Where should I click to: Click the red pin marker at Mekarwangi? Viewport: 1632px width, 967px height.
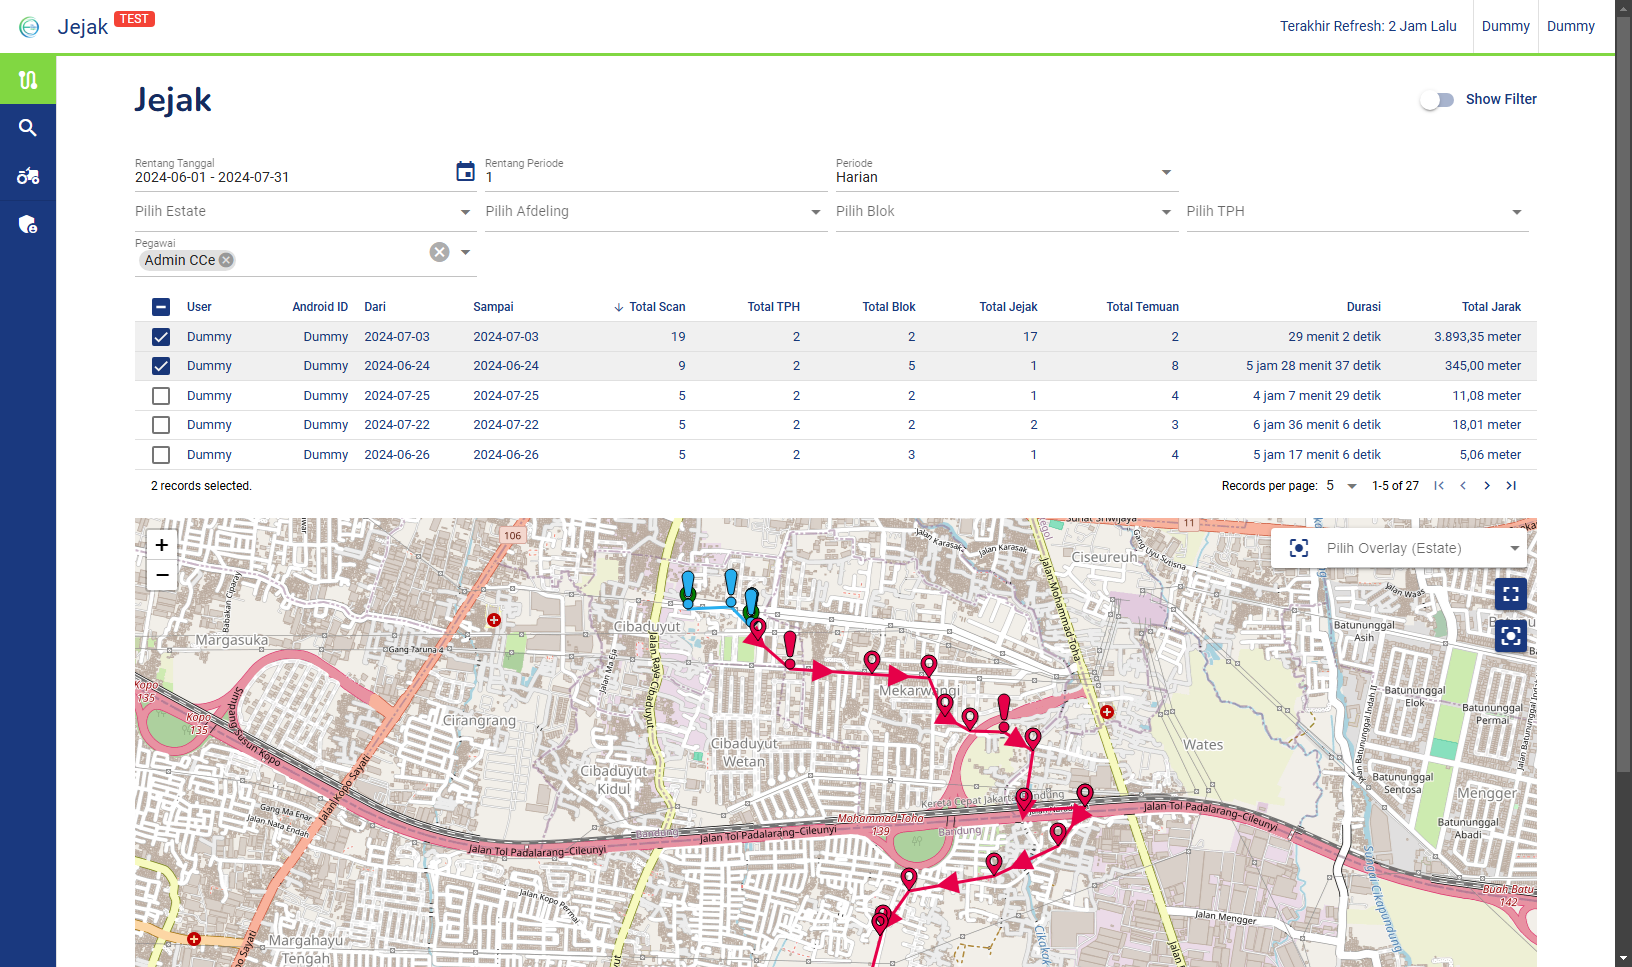(x=929, y=665)
